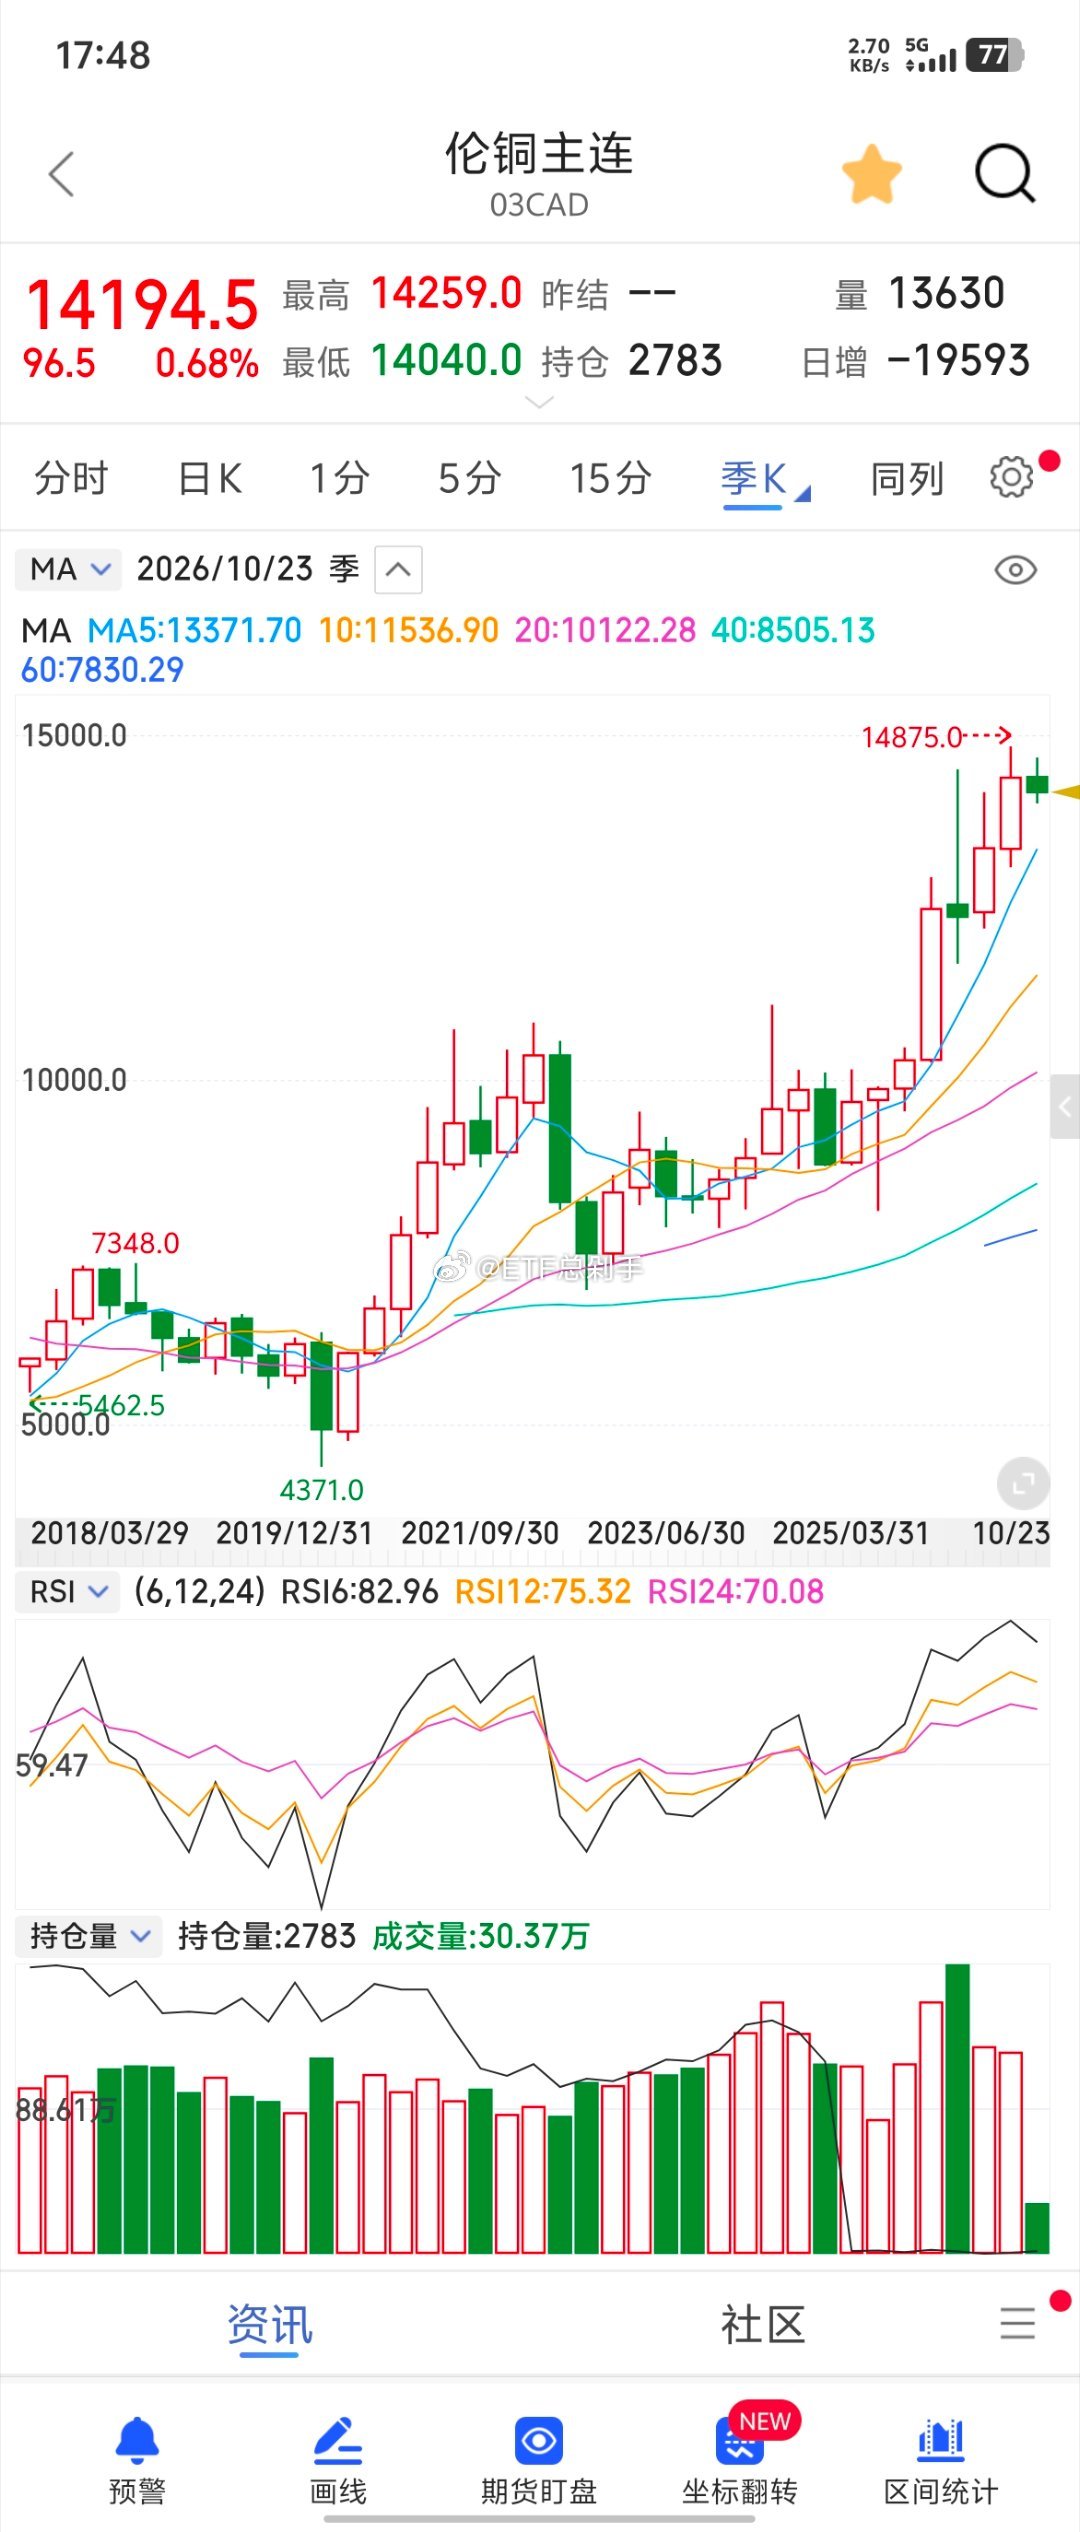The height and width of the screenshot is (2532, 1080).
Task: Switch to 日K chart tab
Action: [x=210, y=478]
